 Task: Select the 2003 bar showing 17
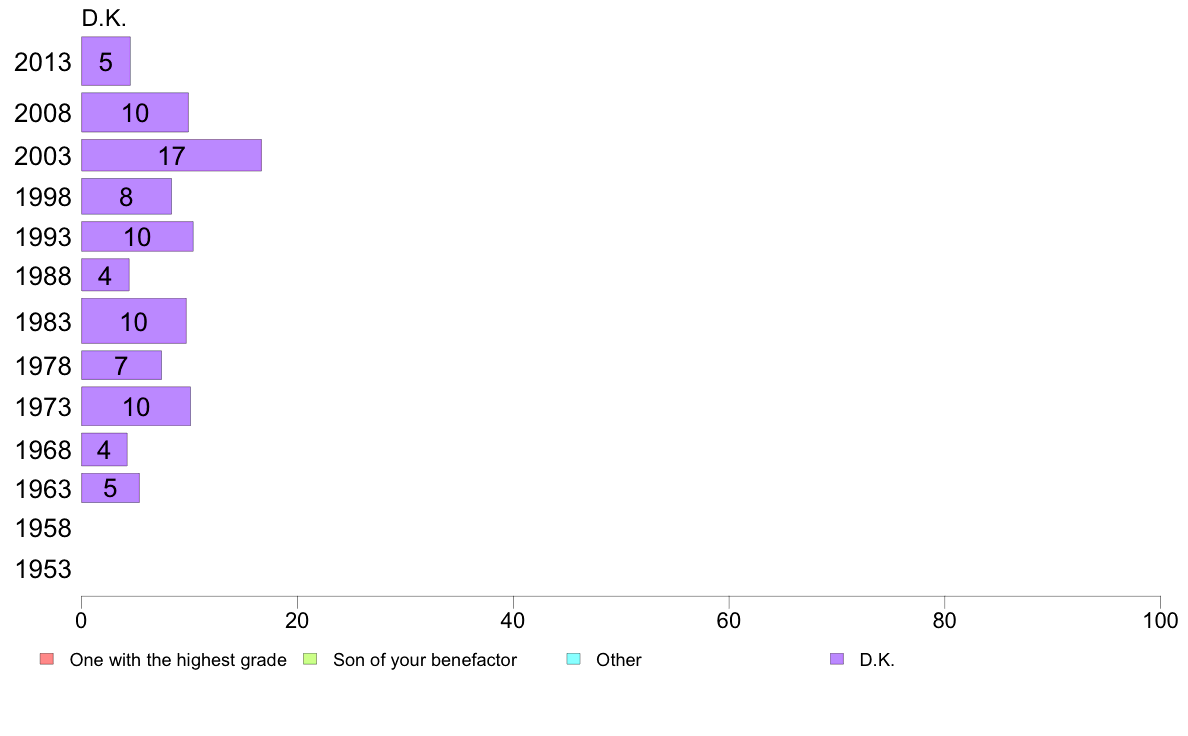171,155
